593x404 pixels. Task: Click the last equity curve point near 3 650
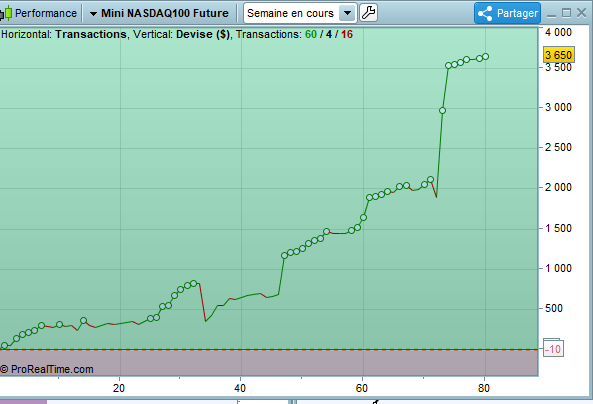pos(486,56)
